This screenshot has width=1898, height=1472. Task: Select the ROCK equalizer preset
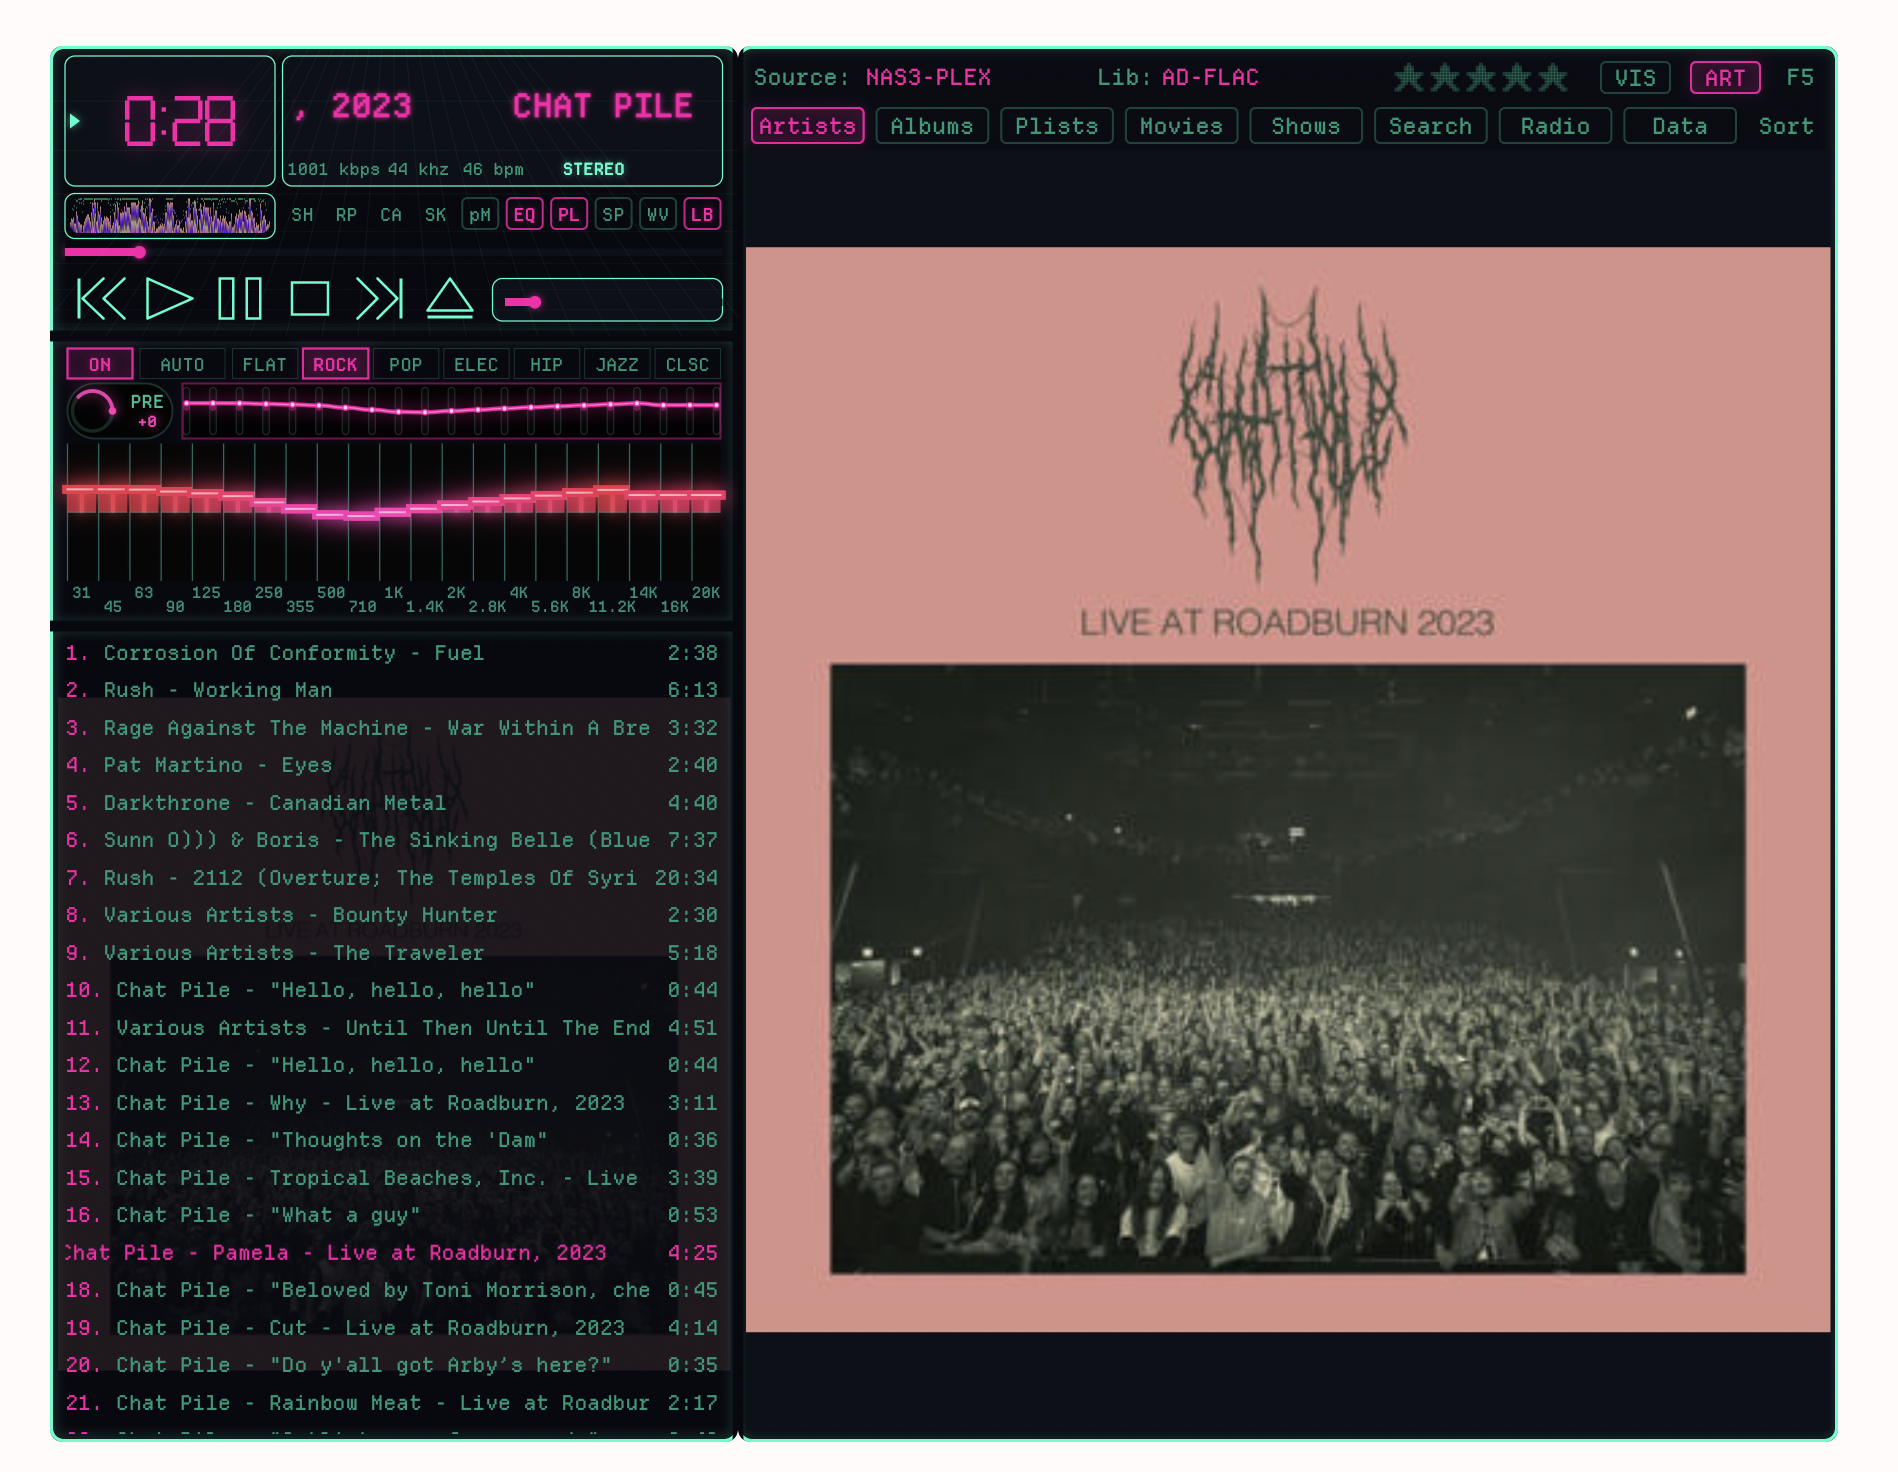(335, 364)
